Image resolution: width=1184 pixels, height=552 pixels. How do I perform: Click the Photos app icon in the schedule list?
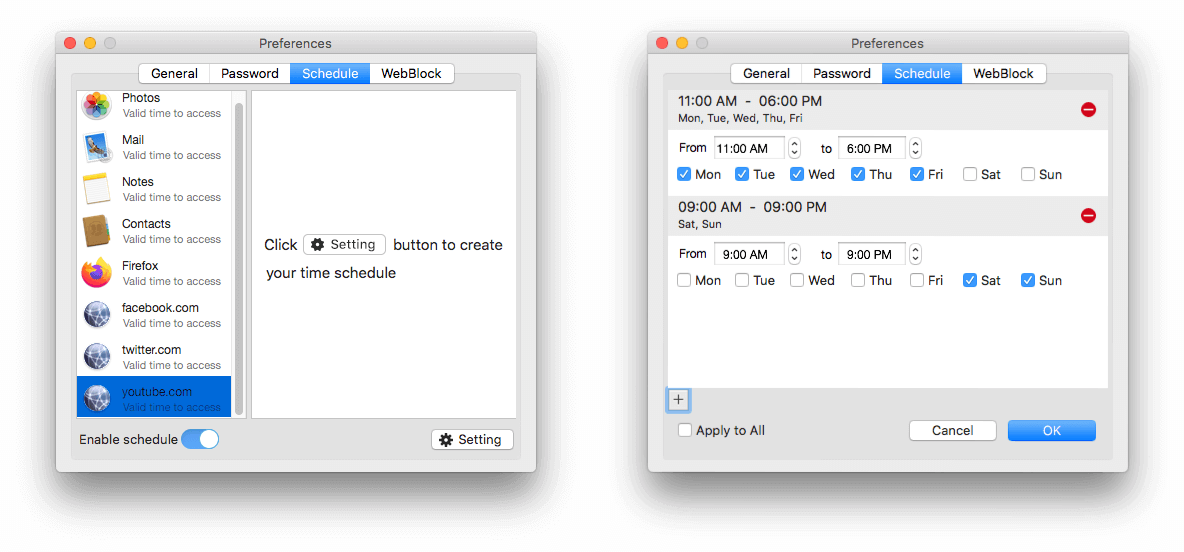pyautogui.click(x=97, y=105)
